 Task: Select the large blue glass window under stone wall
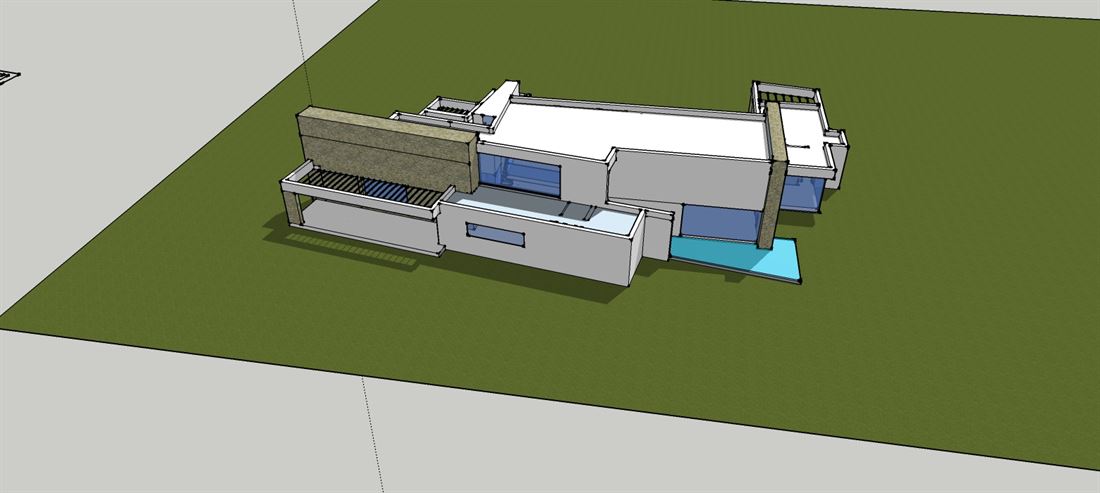click(520, 174)
